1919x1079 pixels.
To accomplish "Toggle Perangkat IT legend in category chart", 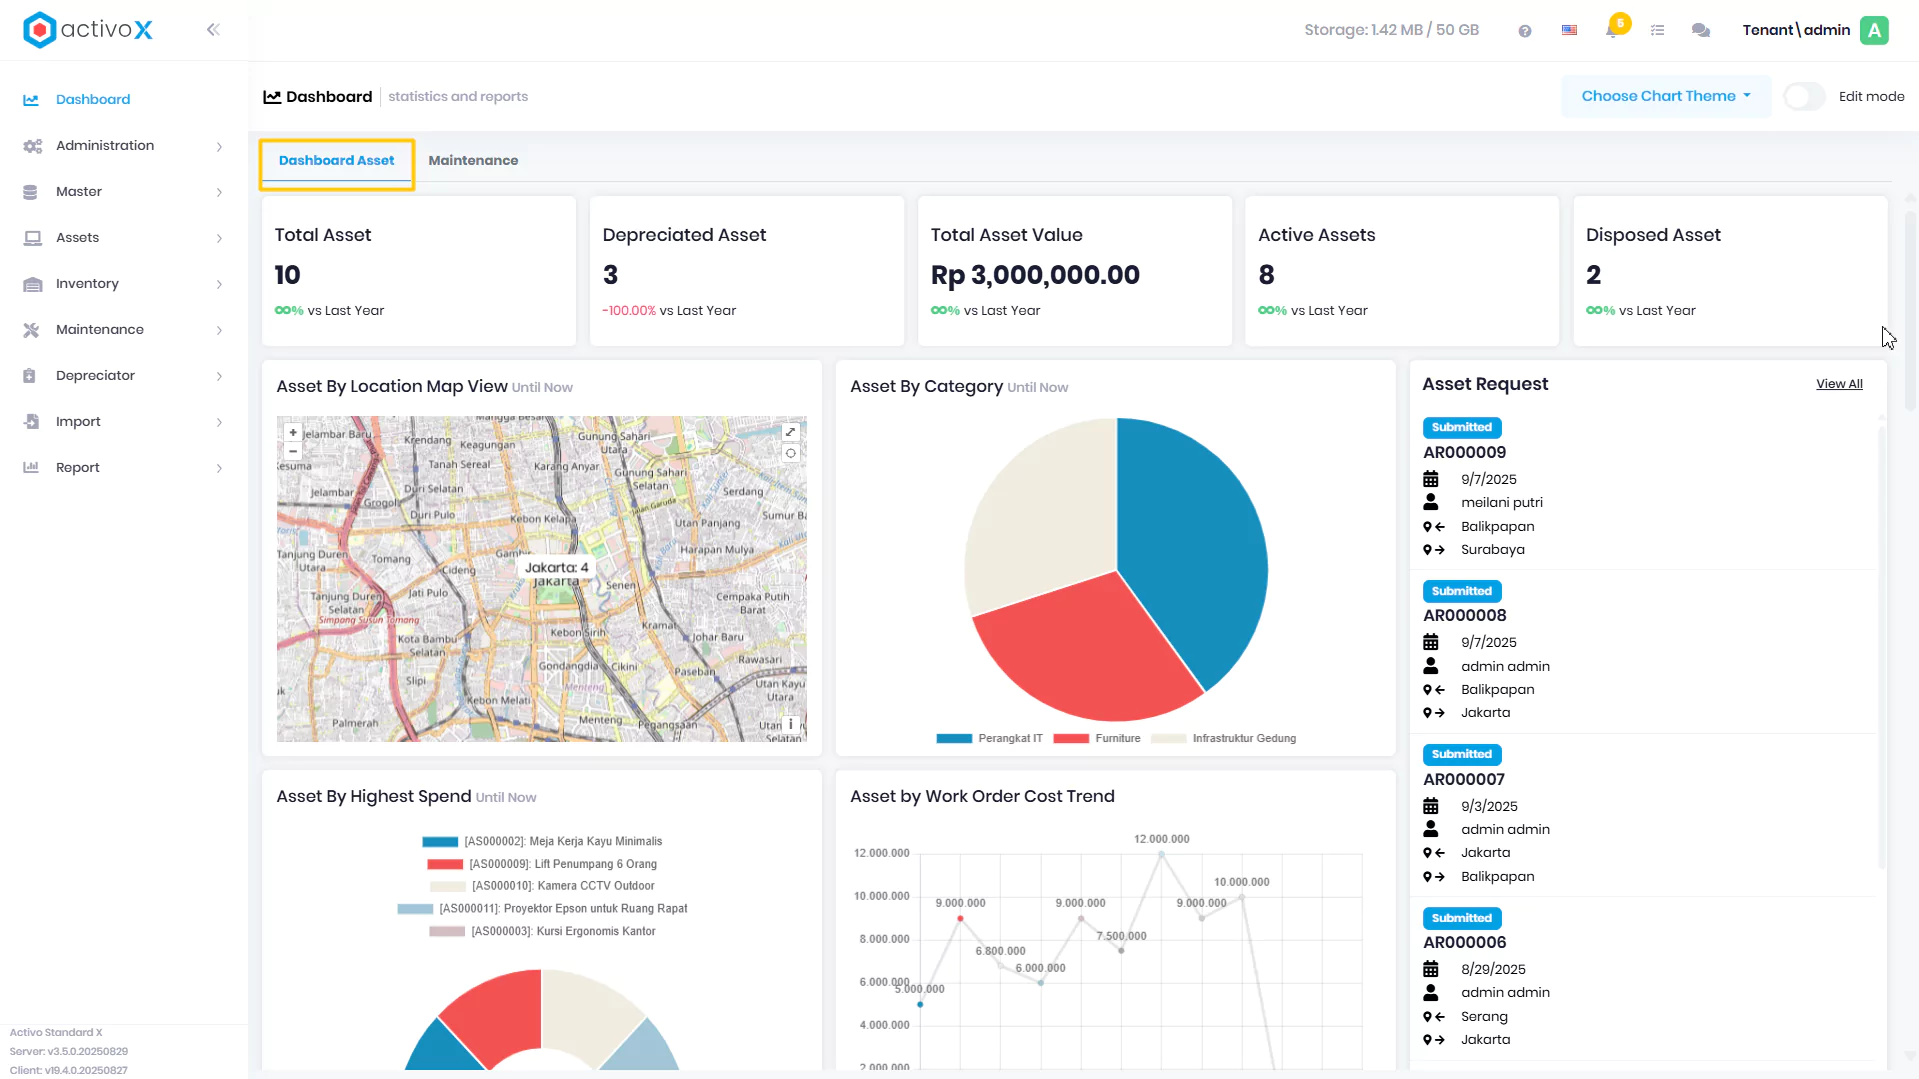I will 989,738.
